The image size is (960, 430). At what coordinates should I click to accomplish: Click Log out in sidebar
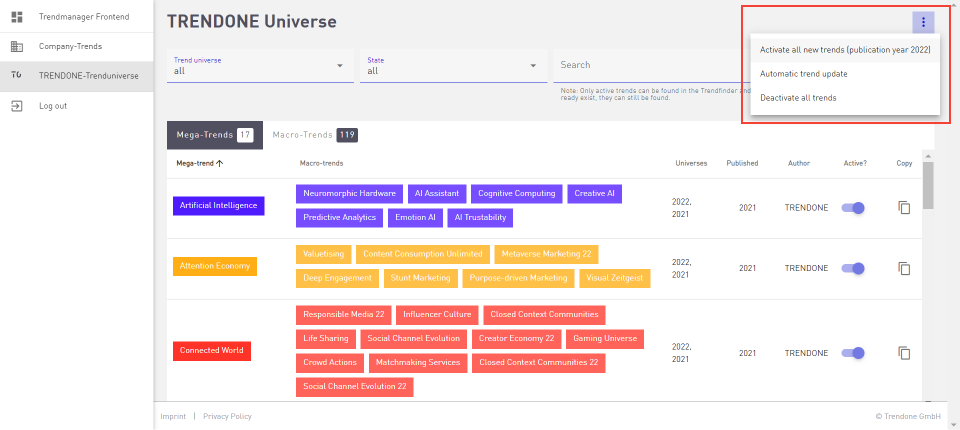click(x=77, y=106)
